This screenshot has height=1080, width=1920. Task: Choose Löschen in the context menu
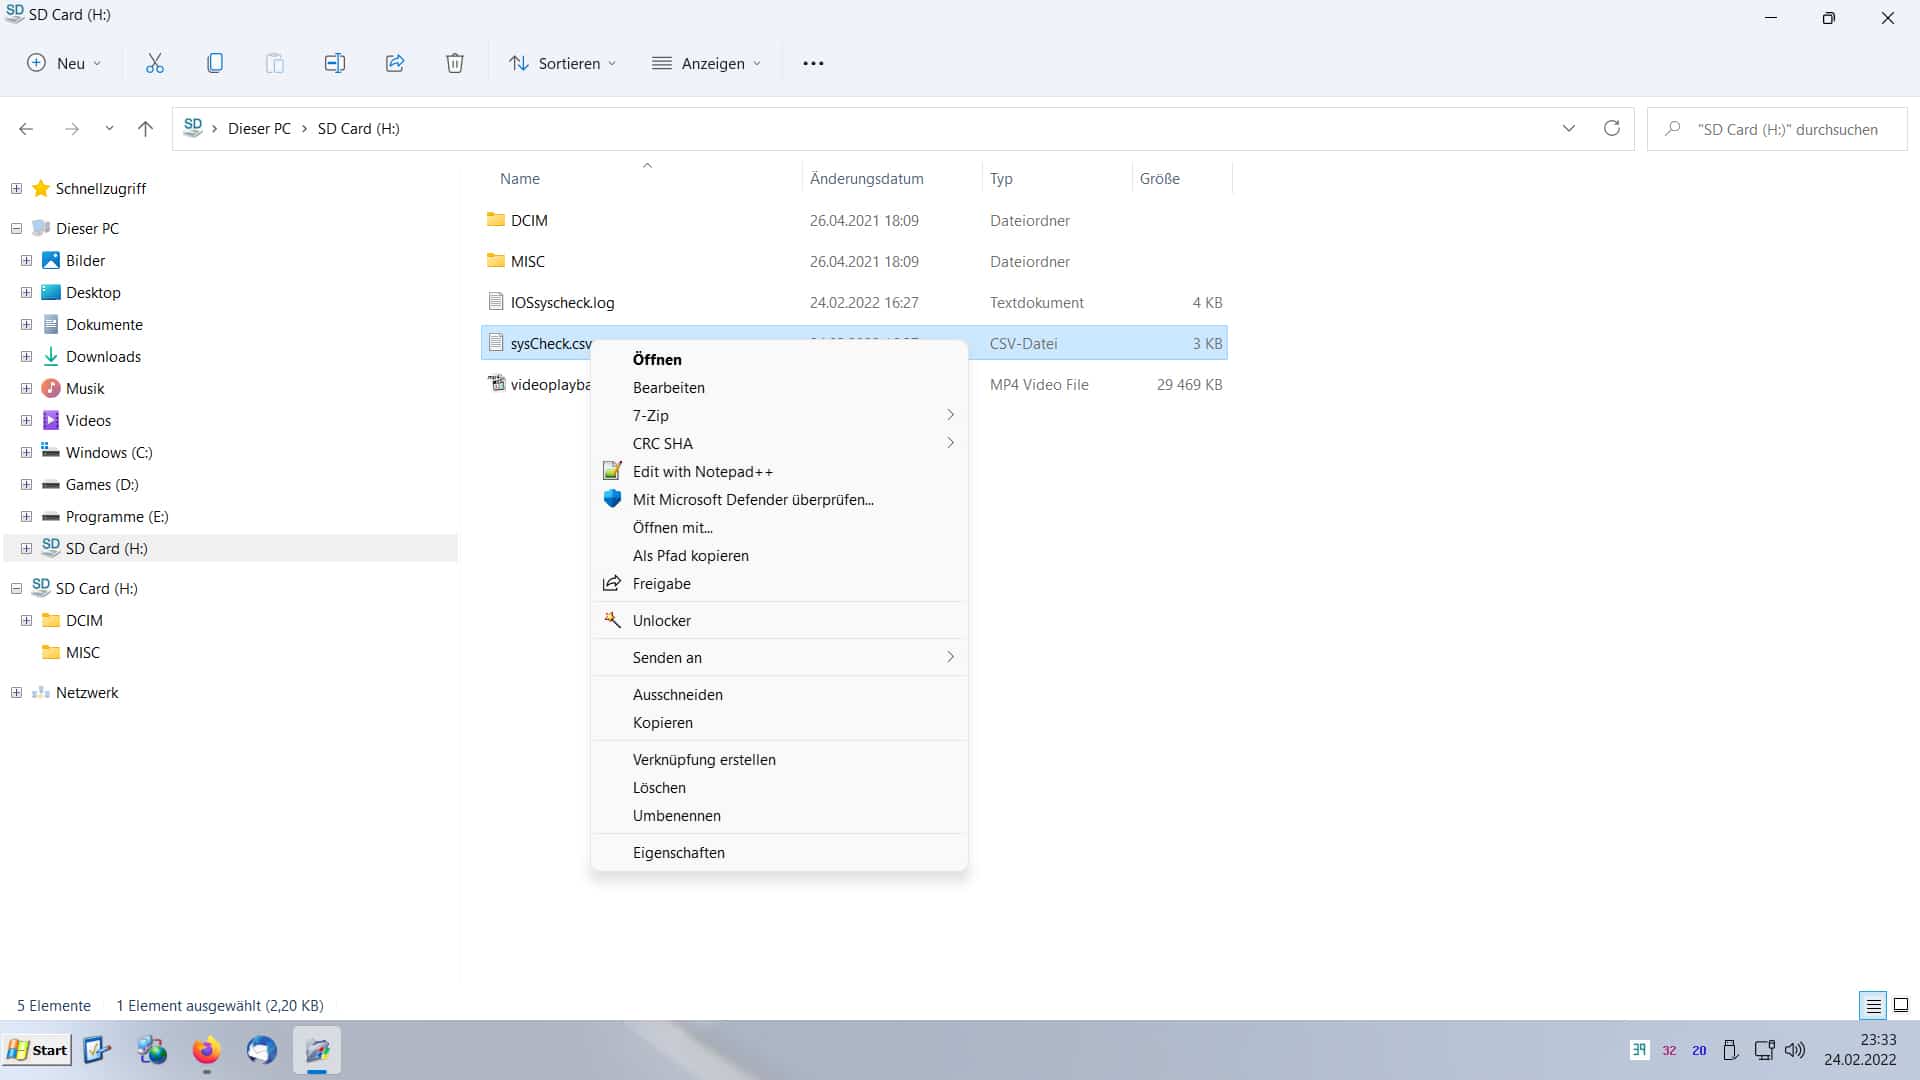click(779, 787)
